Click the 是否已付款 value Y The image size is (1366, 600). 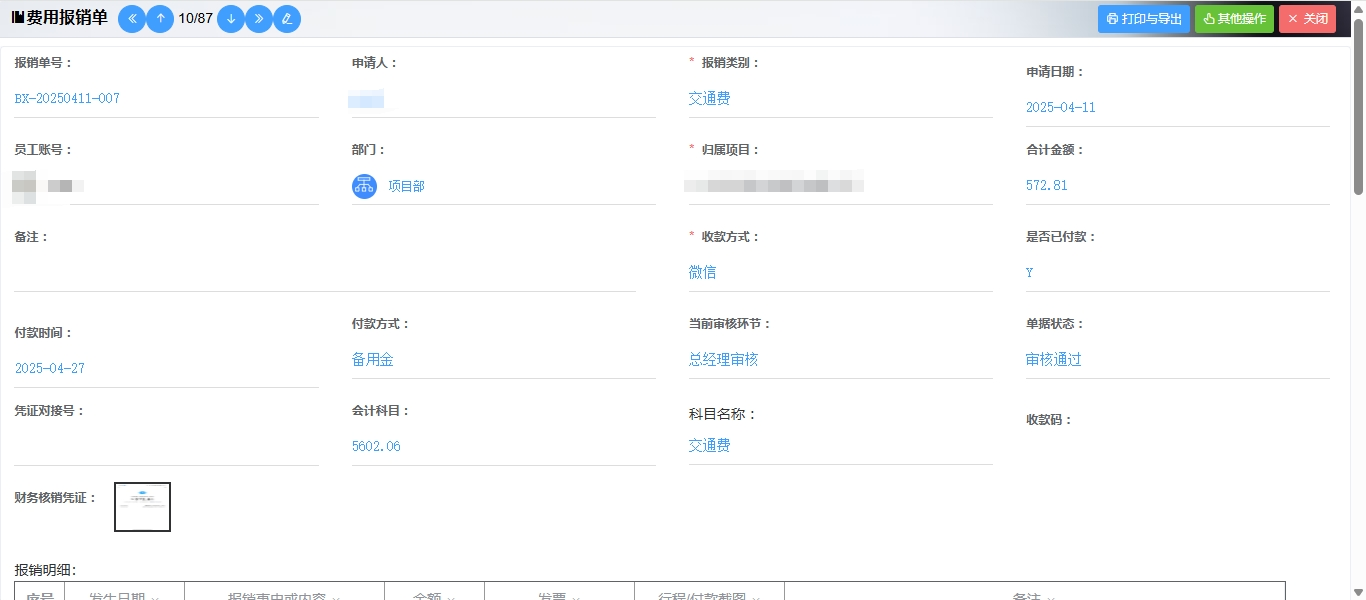[1030, 273]
